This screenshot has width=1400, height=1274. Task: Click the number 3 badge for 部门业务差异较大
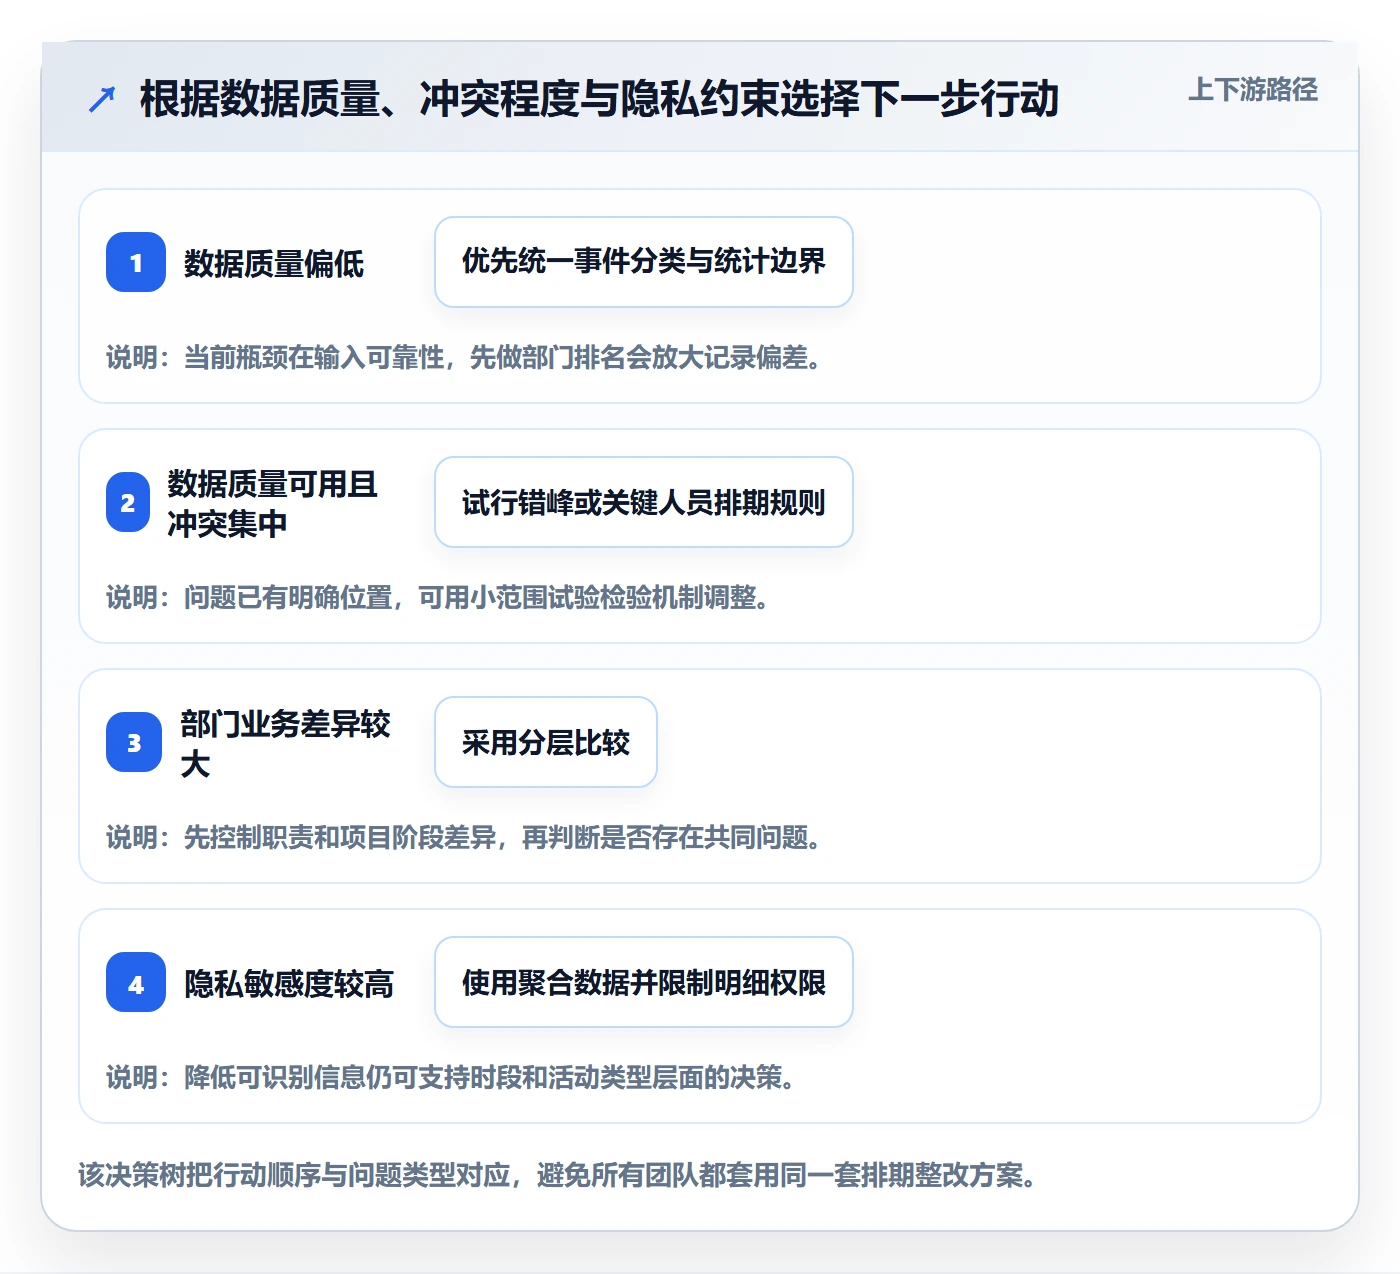(134, 742)
